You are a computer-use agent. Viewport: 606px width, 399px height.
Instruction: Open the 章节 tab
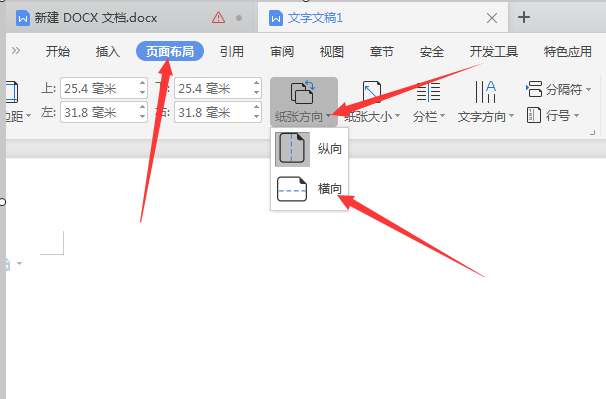pyautogui.click(x=381, y=51)
